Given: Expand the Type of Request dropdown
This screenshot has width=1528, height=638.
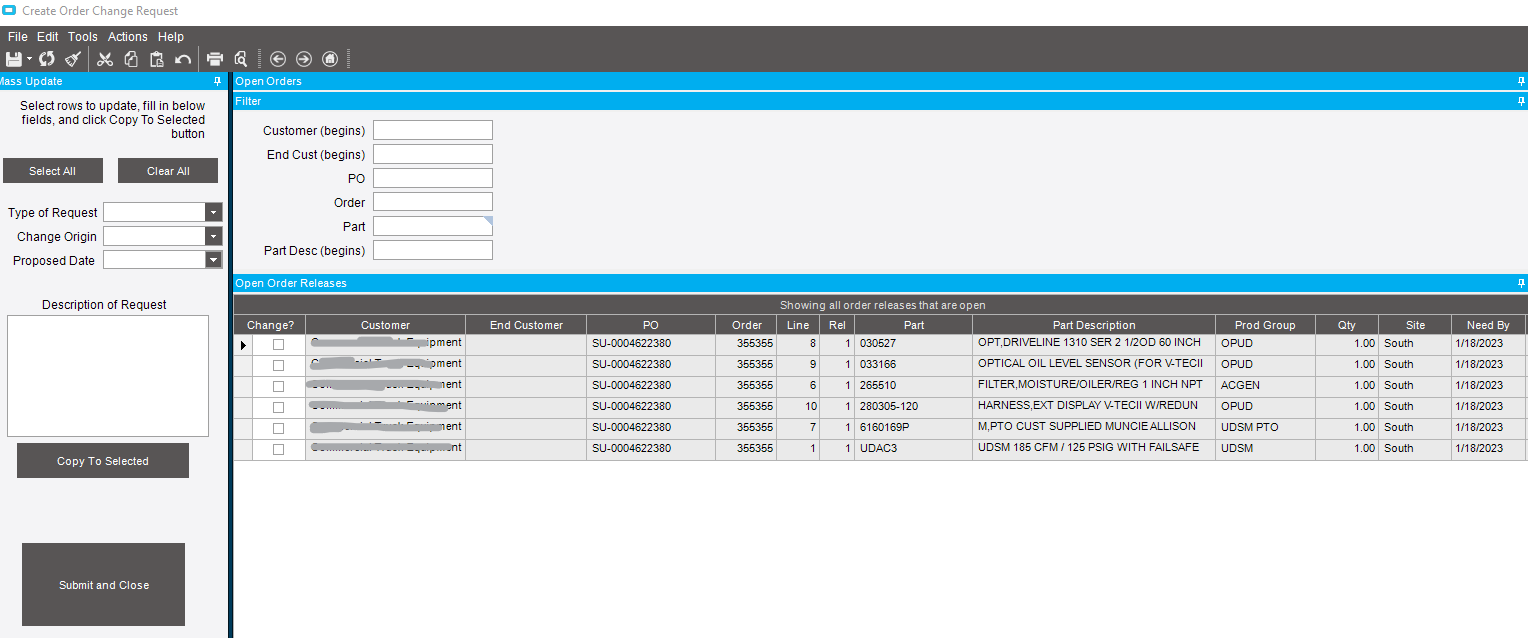Looking at the screenshot, I should [x=213, y=212].
